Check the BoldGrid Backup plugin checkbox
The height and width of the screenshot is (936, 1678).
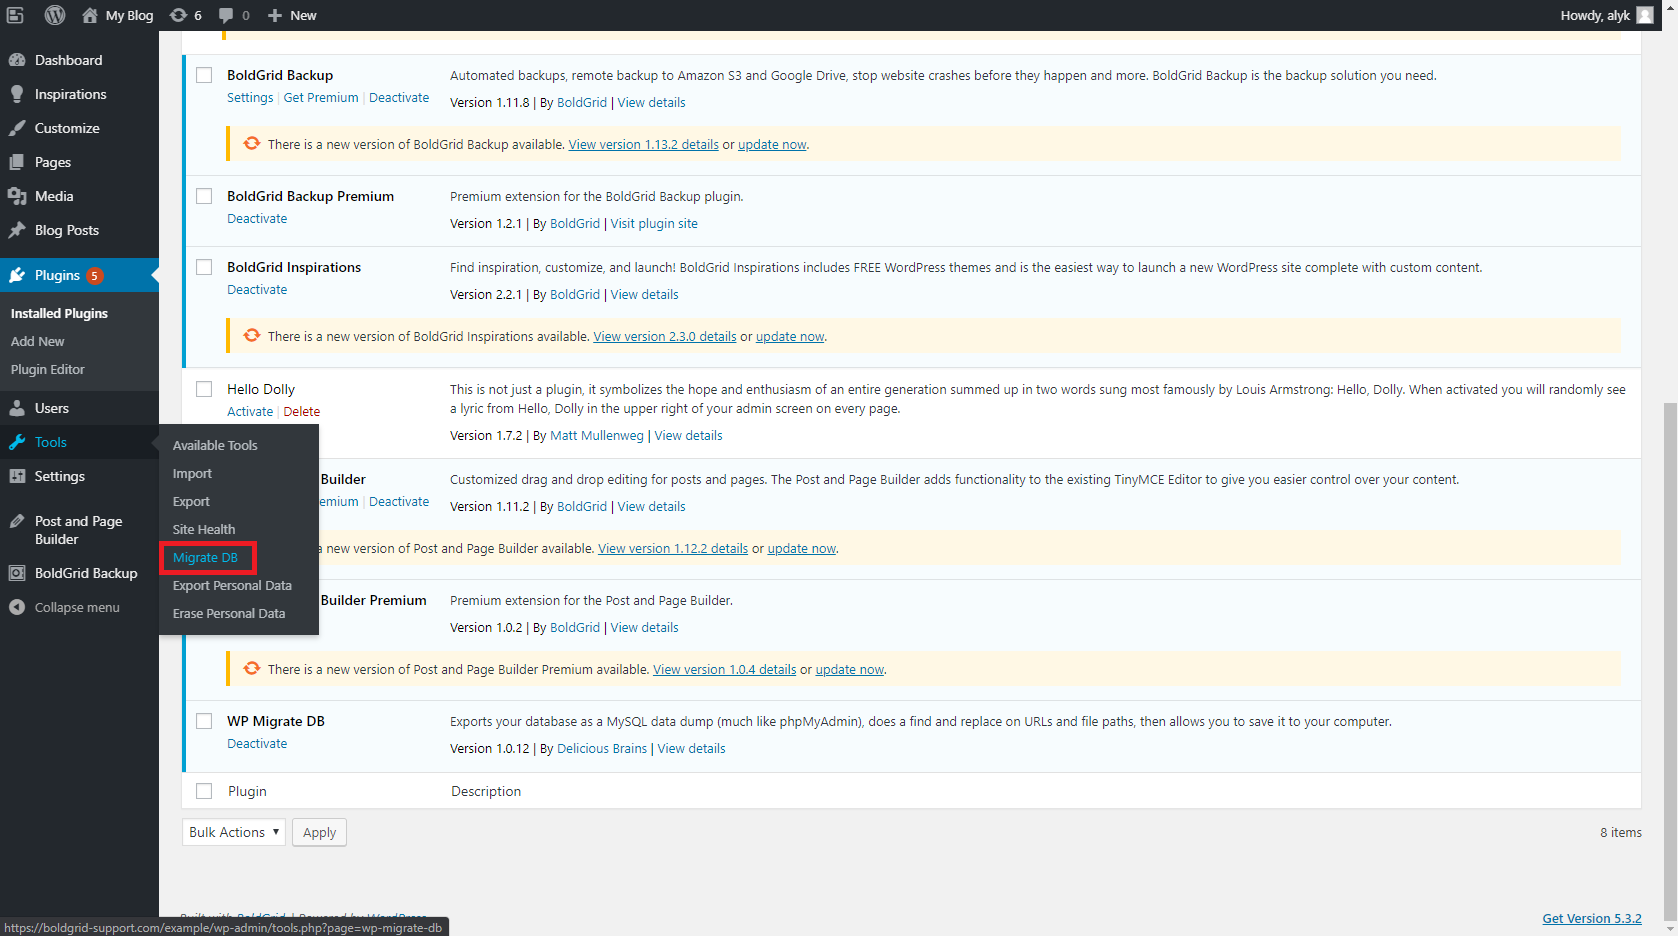[x=204, y=75]
